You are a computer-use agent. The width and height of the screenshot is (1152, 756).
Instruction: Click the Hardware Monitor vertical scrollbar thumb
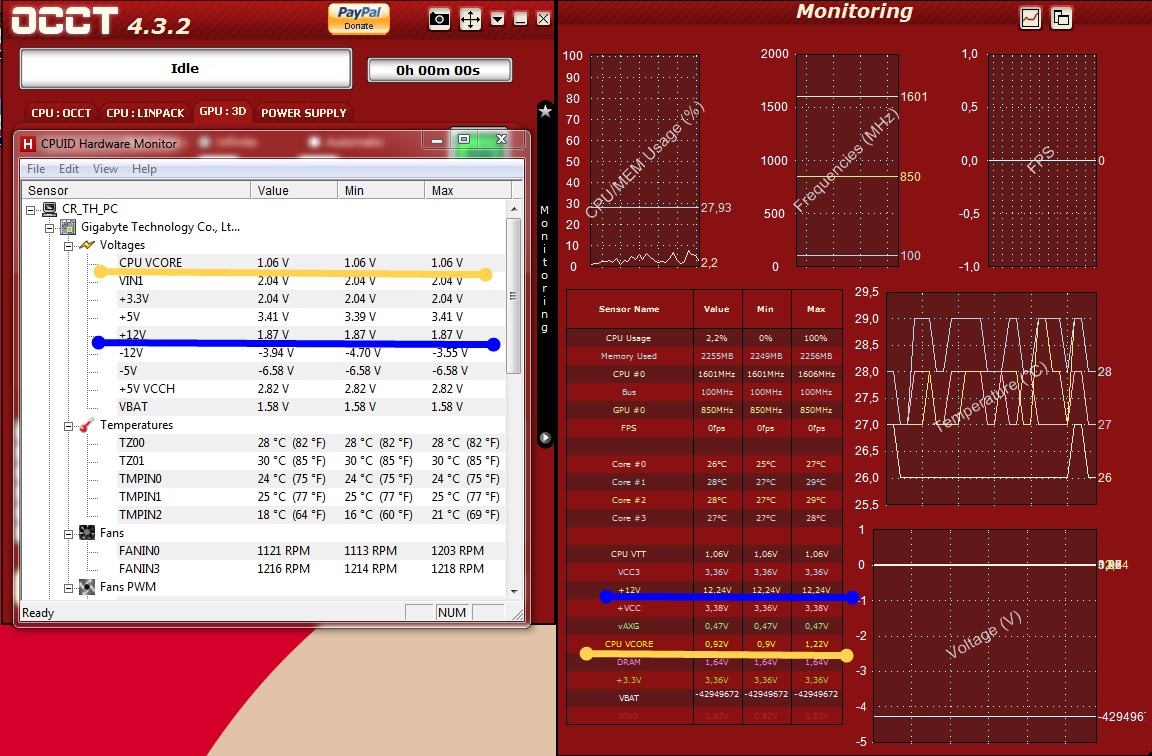(x=514, y=295)
